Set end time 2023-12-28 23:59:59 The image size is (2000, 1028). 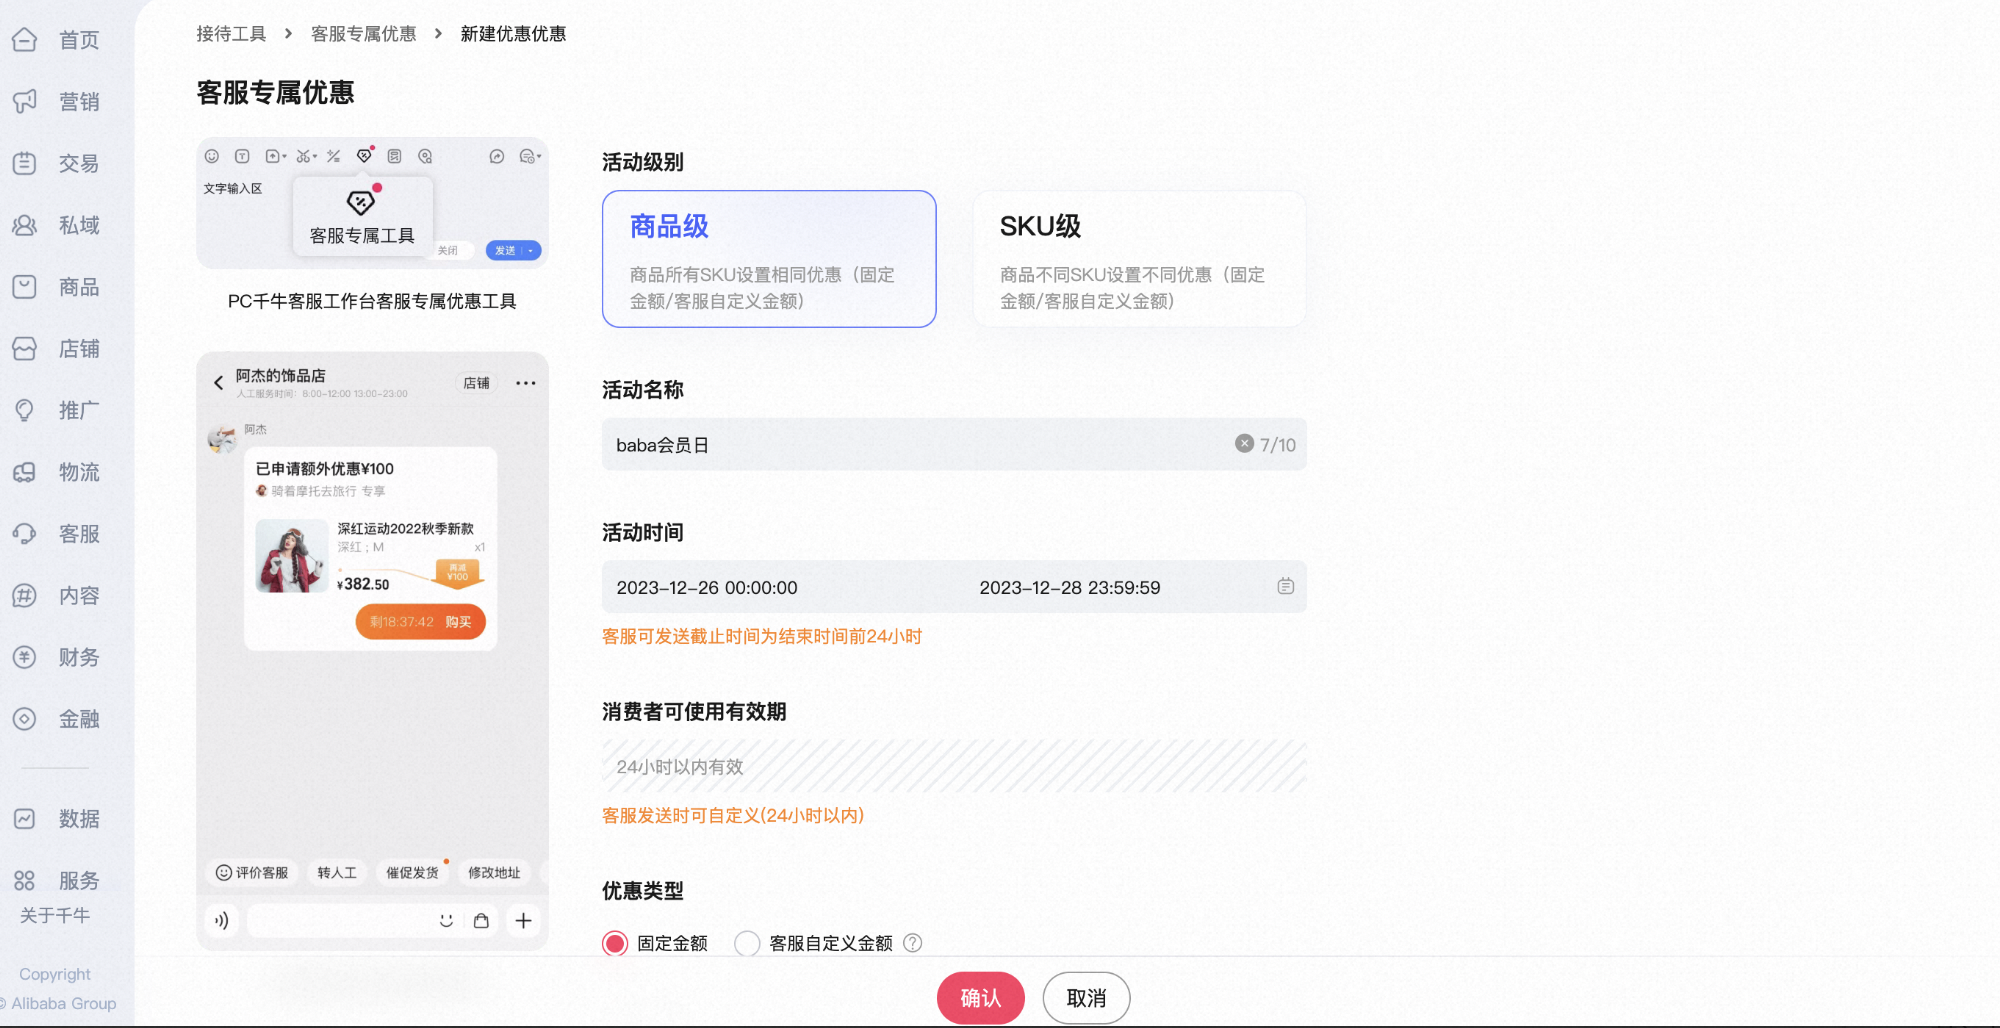click(1070, 587)
